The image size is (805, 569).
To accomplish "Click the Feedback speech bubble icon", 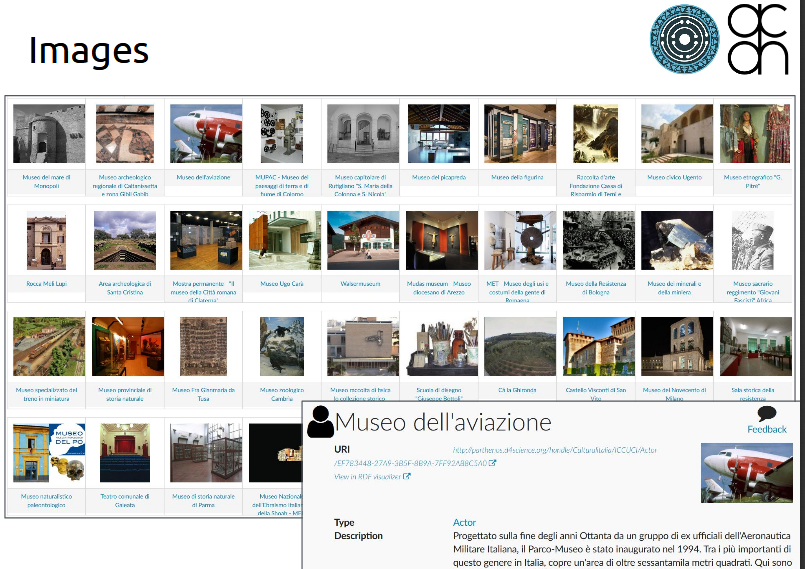I will click(x=767, y=413).
